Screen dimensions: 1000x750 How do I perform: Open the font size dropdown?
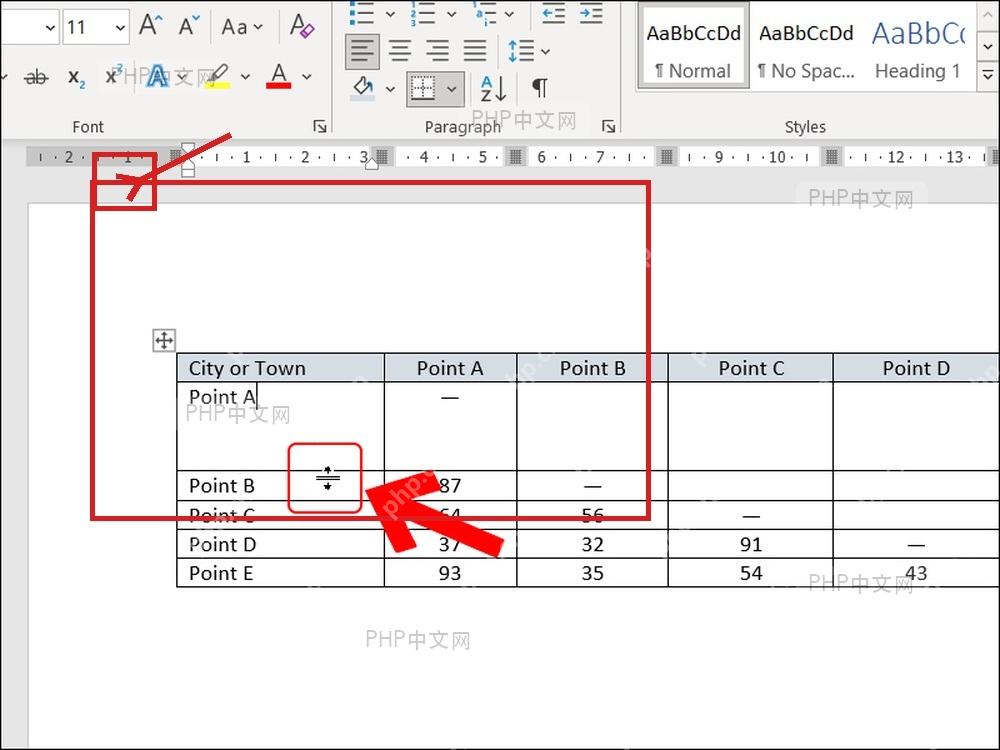(120, 27)
